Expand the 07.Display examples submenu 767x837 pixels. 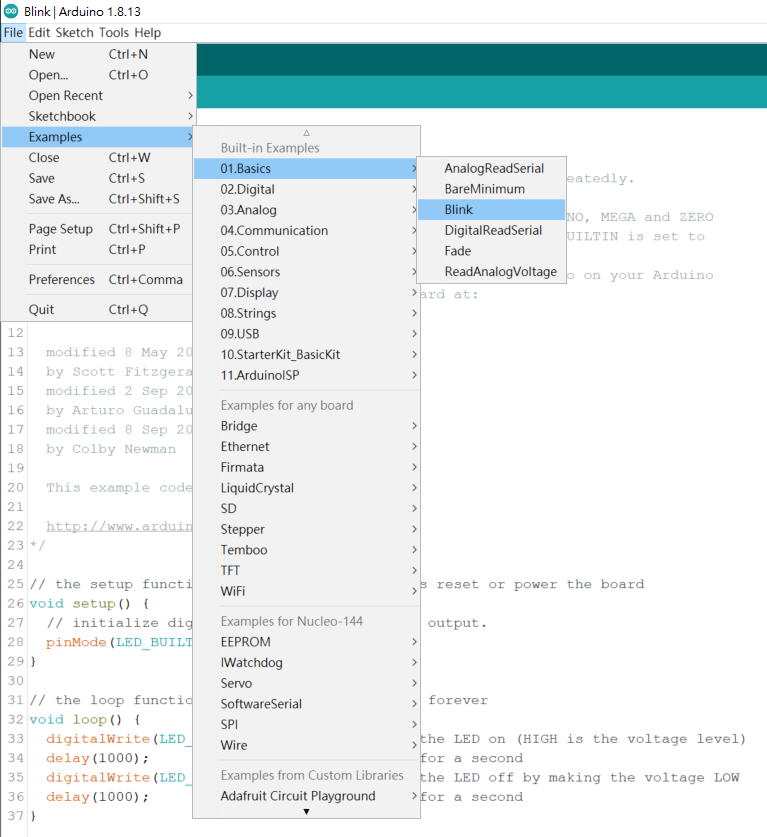(306, 293)
